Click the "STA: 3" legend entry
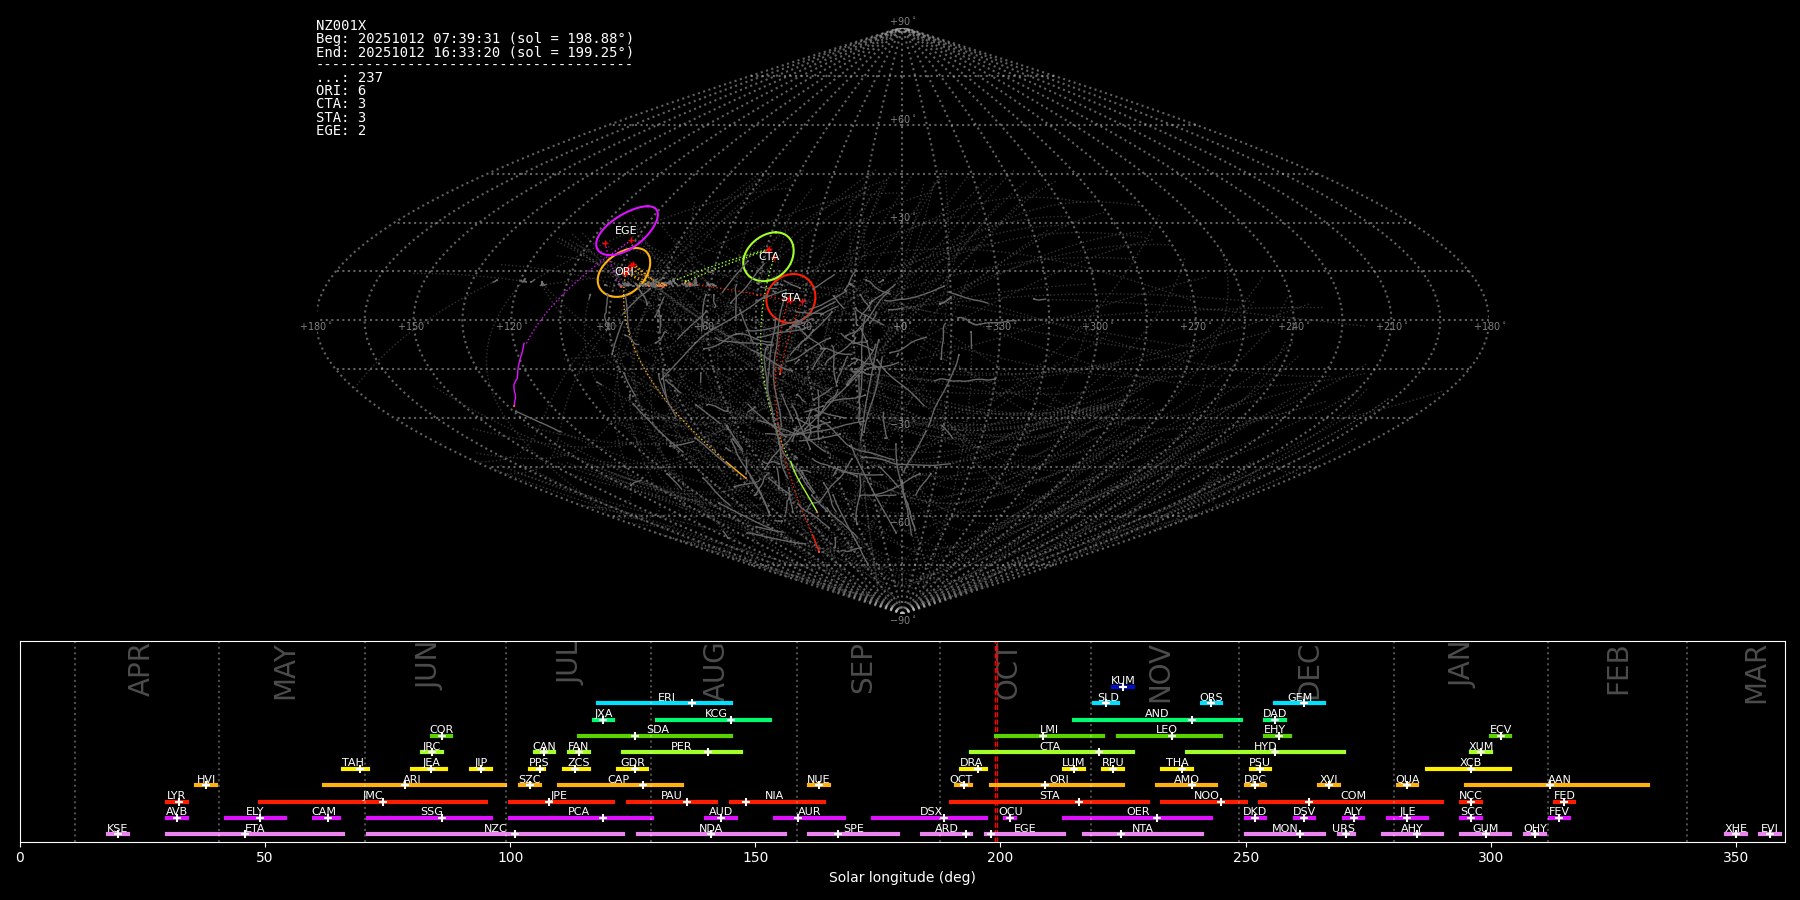 point(341,118)
